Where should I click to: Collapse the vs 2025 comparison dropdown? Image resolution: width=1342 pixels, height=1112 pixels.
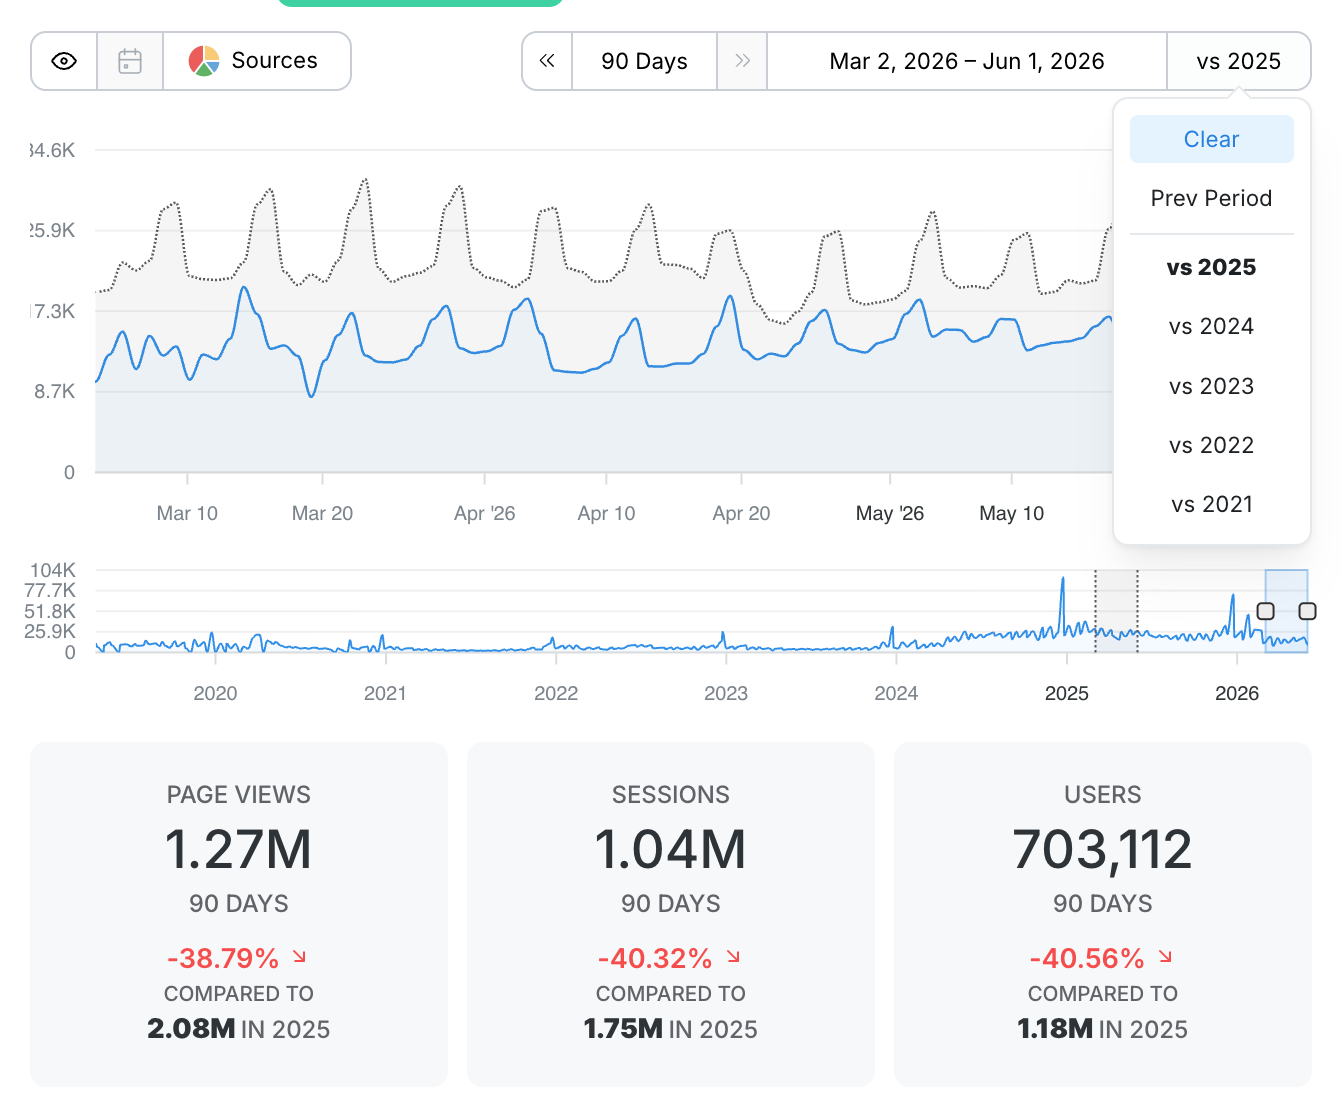tap(1239, 61)
